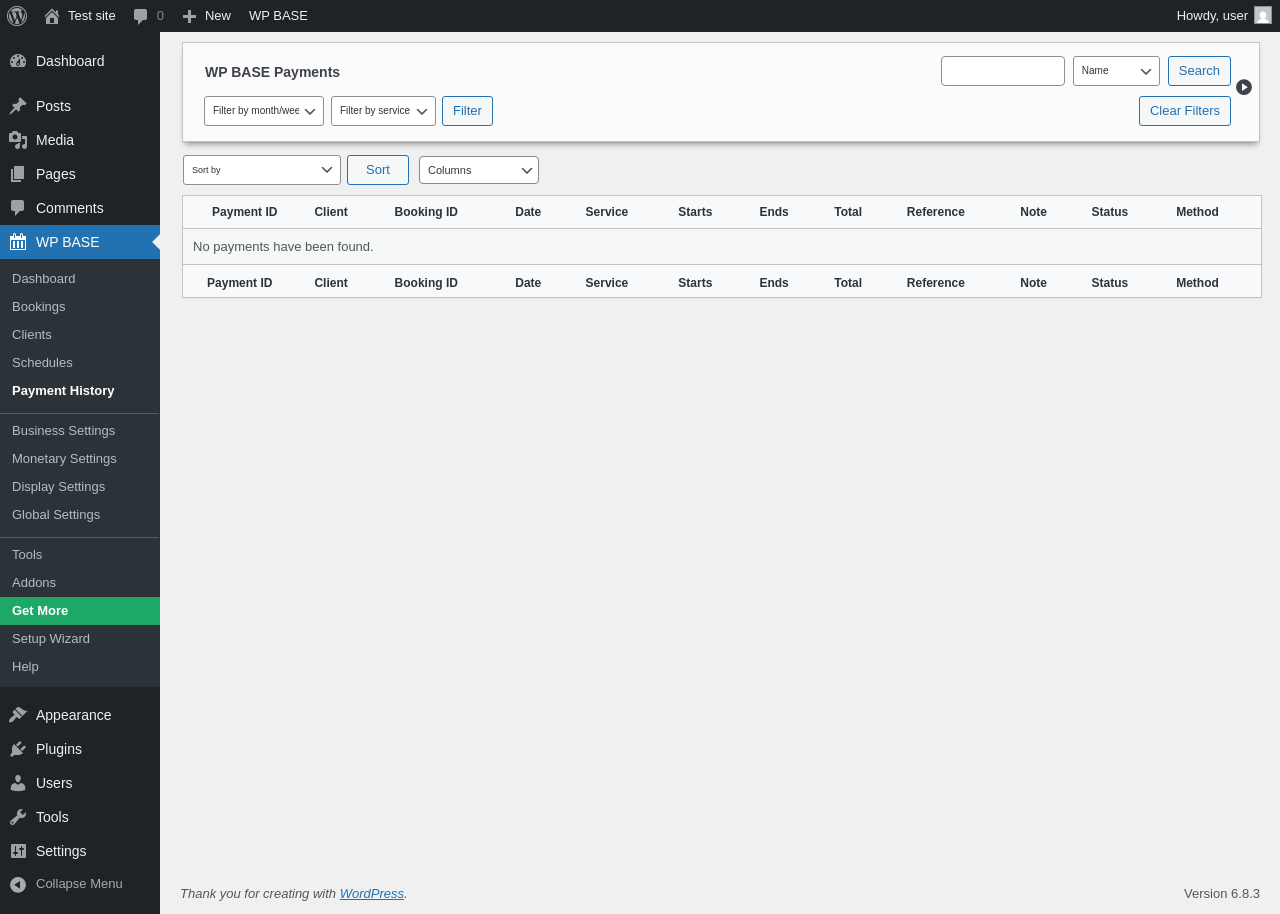This screenshot has height=914, width=1280.
Task: Open the Filter by service dropdown
Action: pyautogui.click(x=383, y=111)
